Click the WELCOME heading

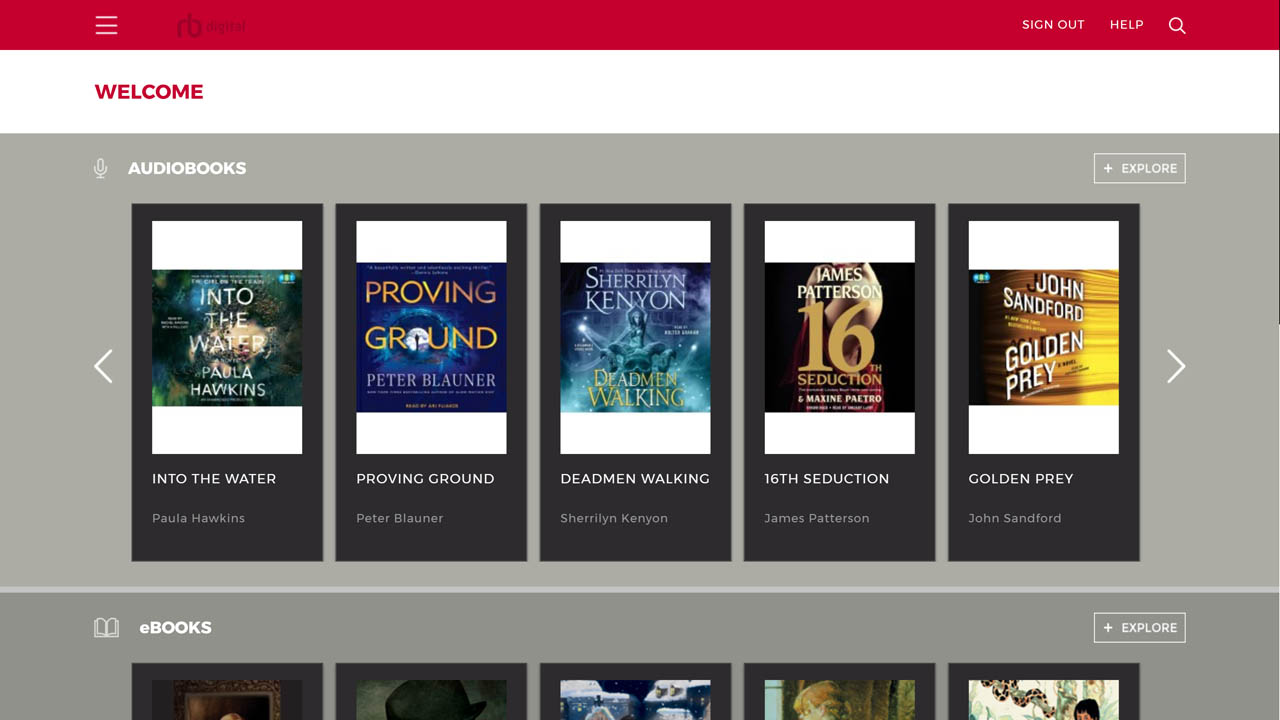click(x=149, y=92)
